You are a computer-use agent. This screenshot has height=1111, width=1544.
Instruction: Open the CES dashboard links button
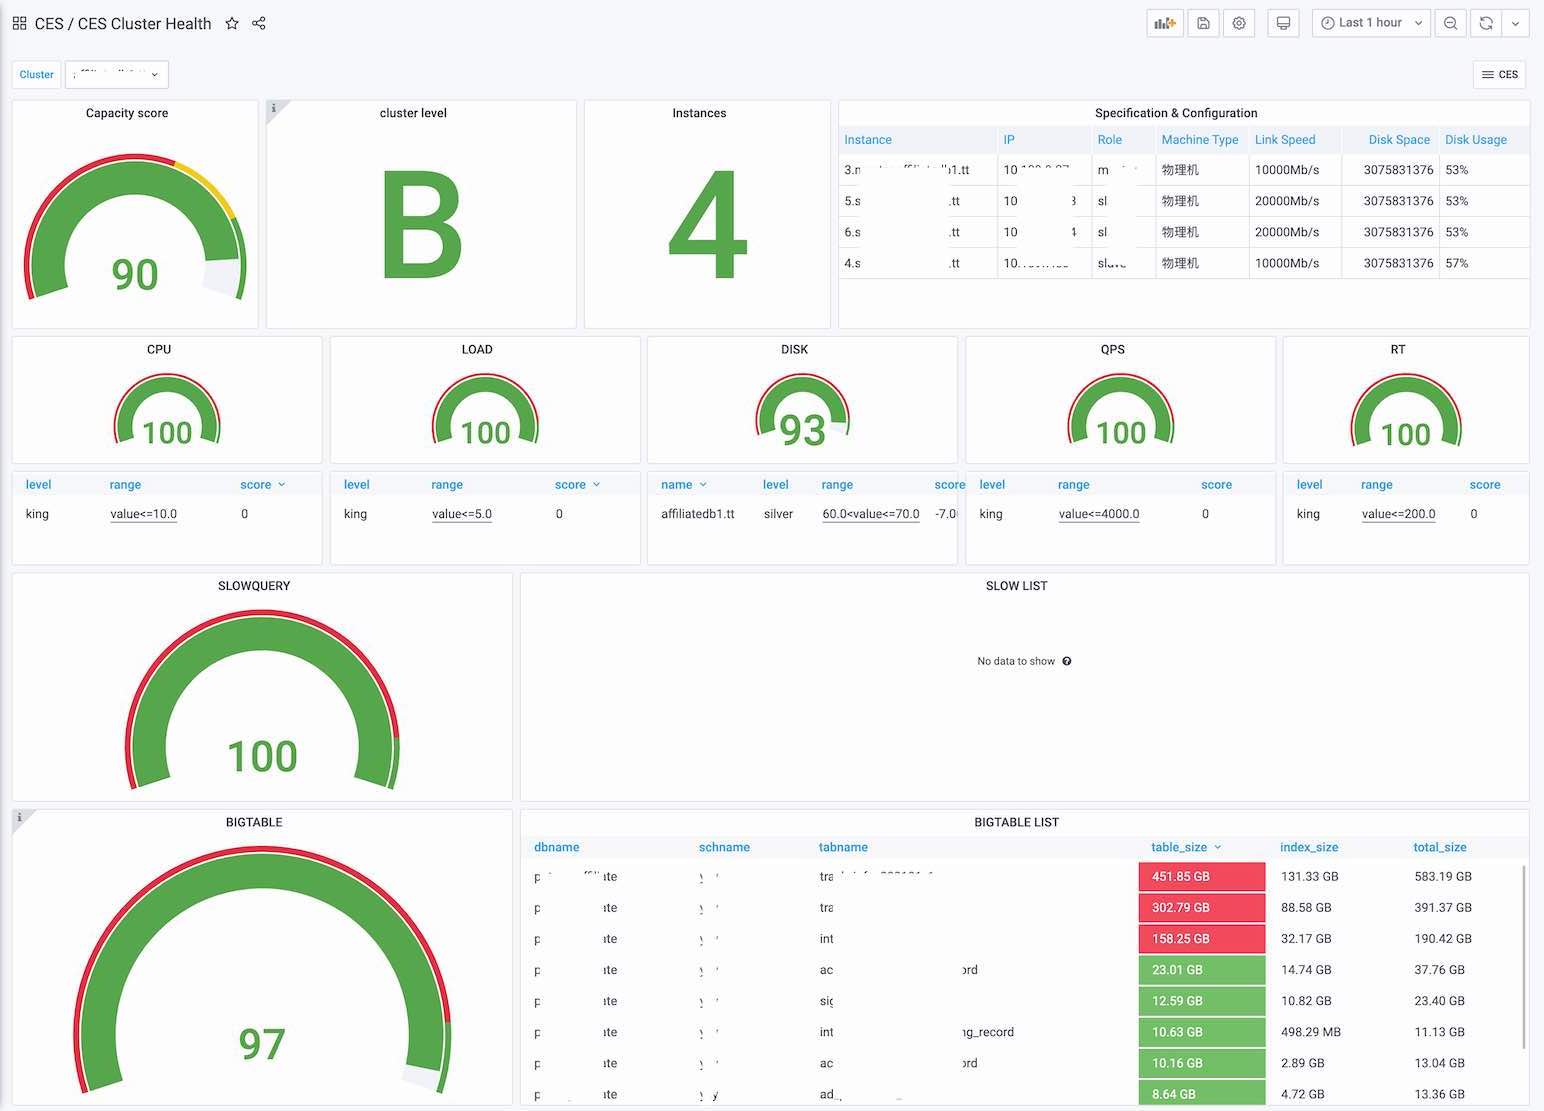point(1500,74)
